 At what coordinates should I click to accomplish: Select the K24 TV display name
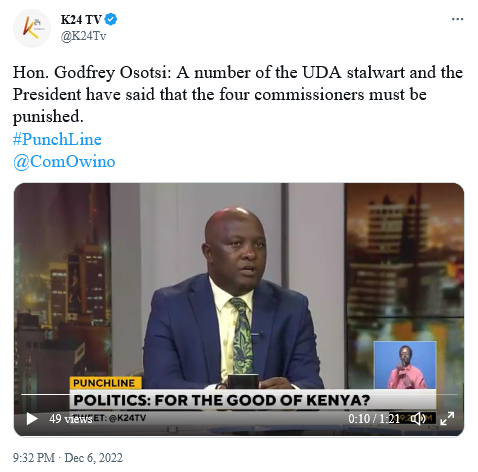tap(81, 20)
